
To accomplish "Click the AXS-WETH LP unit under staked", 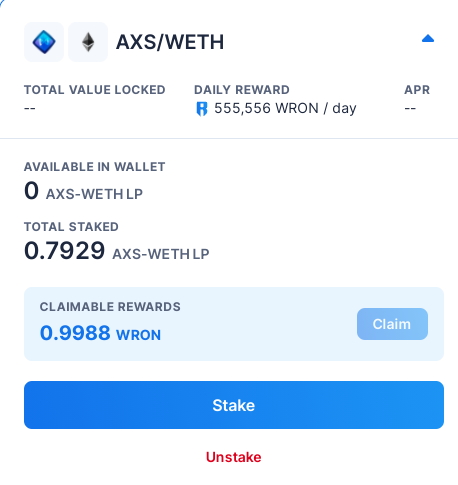I will click(x=161, y=254).
